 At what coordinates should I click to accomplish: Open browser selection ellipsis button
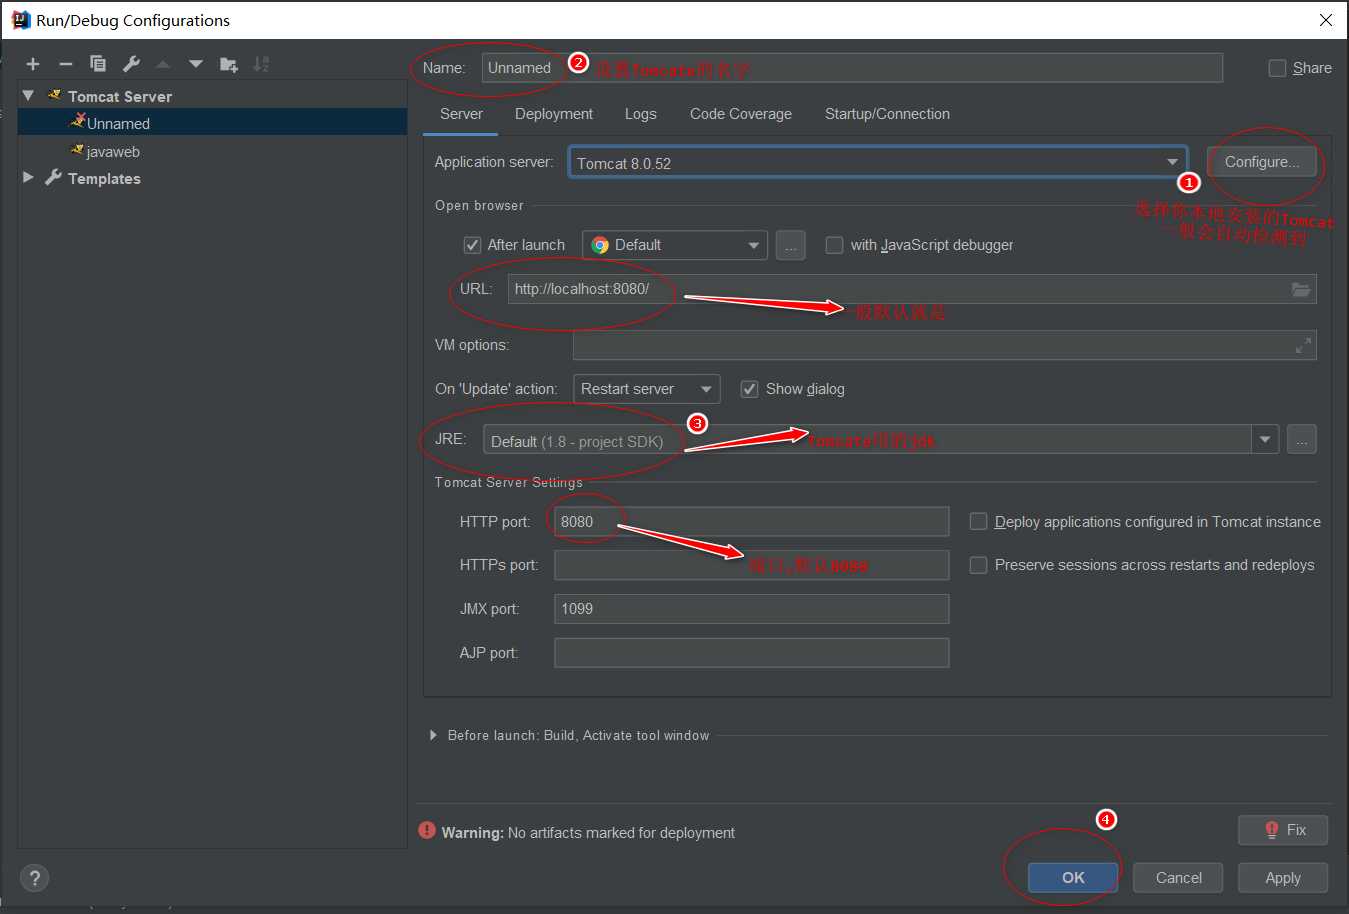tap(790, 245)
